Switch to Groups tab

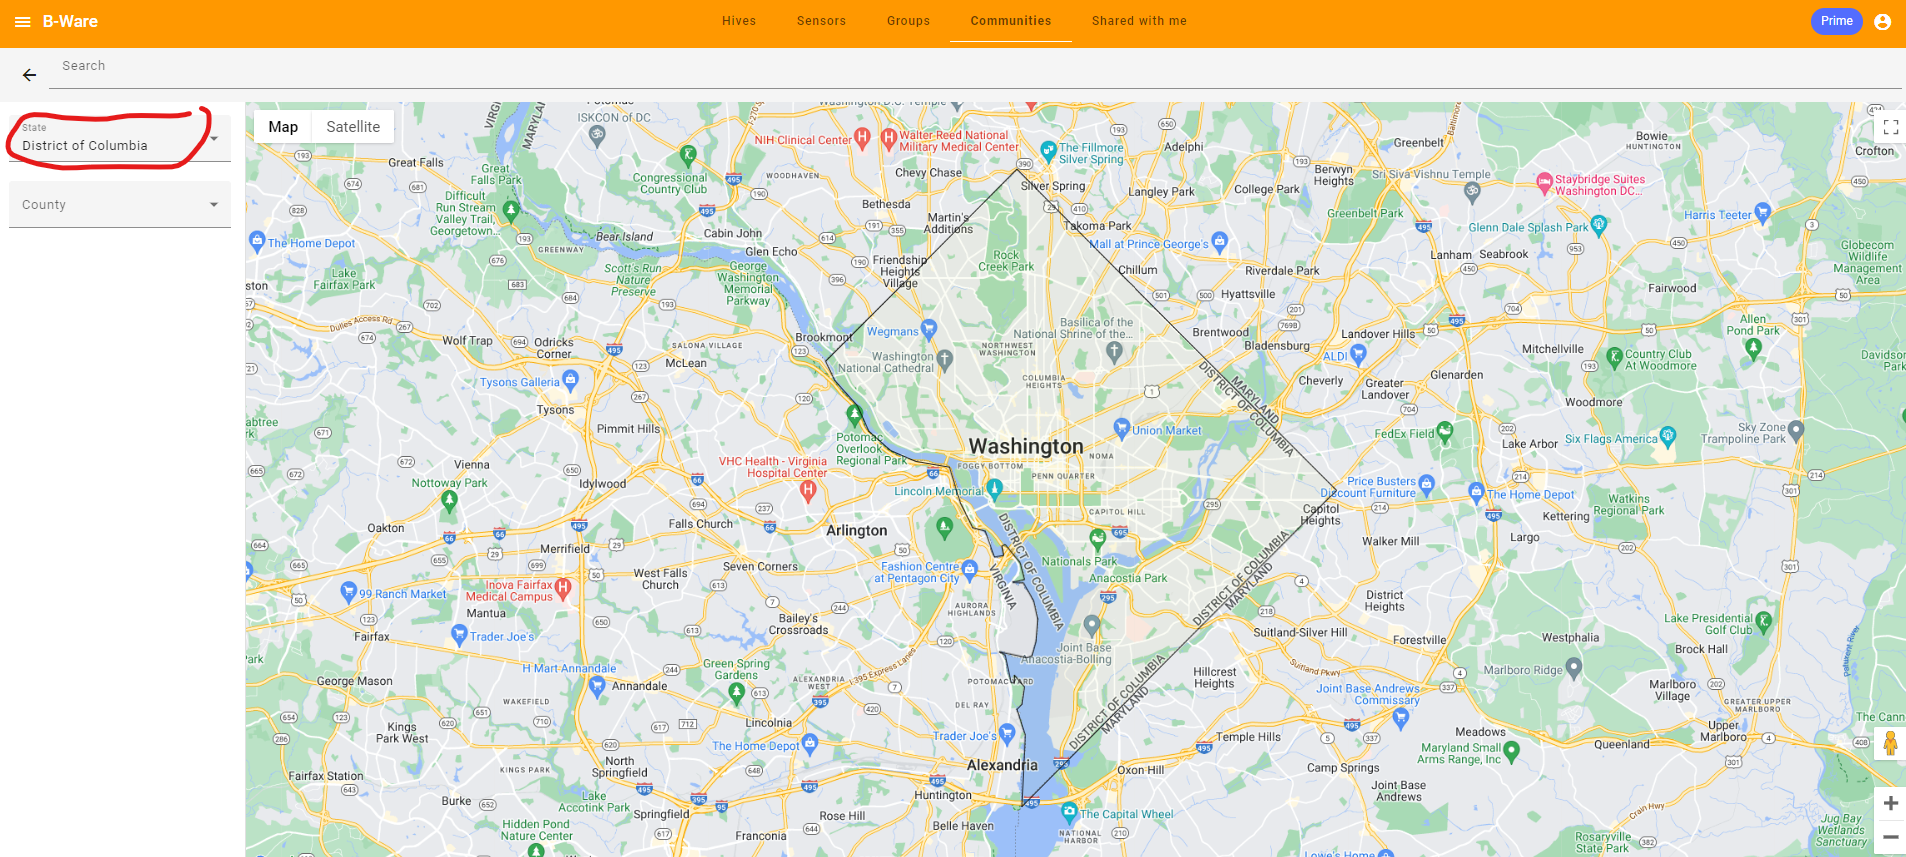(x=908, y=21)
